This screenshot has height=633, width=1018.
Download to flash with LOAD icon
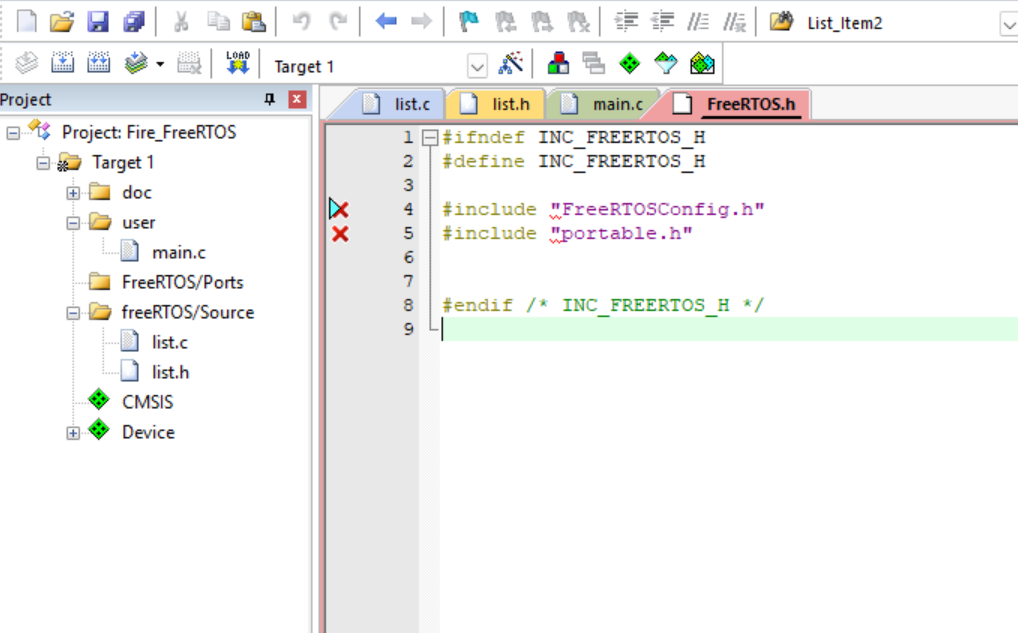pyautogui.click(x=238, y=63)
